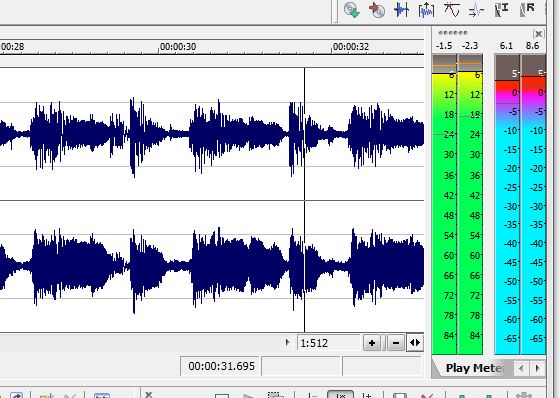
Task: Click the 1:512 zoom ratio field
Action: (x=328, y=343)
